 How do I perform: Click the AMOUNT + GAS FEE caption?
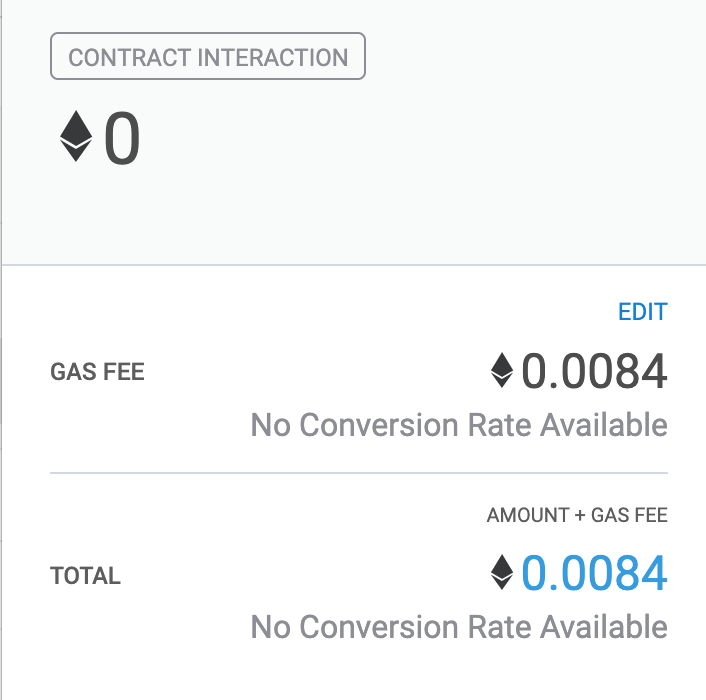(577, 515)
